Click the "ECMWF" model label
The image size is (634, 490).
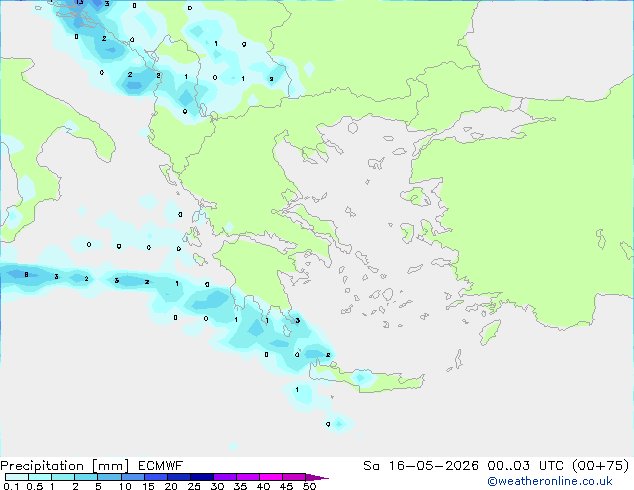point(161,466)
